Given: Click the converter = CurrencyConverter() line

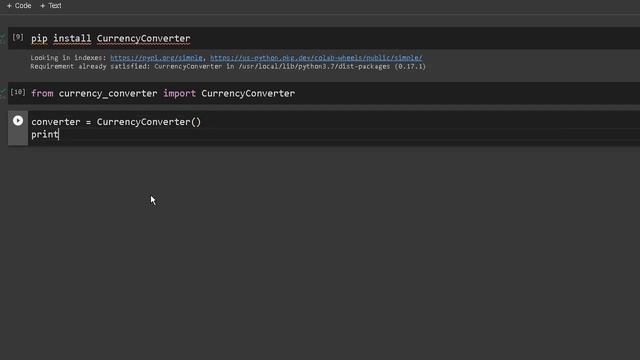Looking at the screenshot, I should [x=116, y=122].
